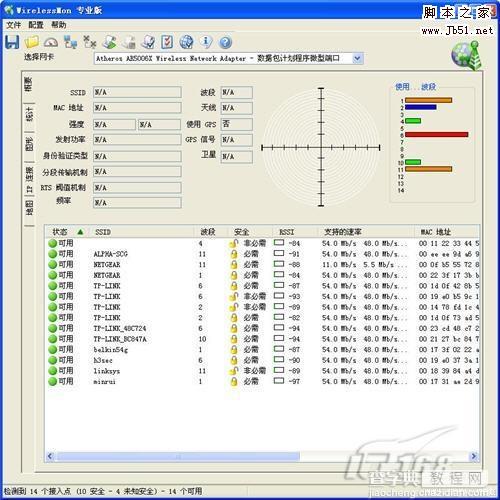Sort by the SSID column header
This screenshot has width=500, height=500.
pyautogui.click(x=141, y=232)
